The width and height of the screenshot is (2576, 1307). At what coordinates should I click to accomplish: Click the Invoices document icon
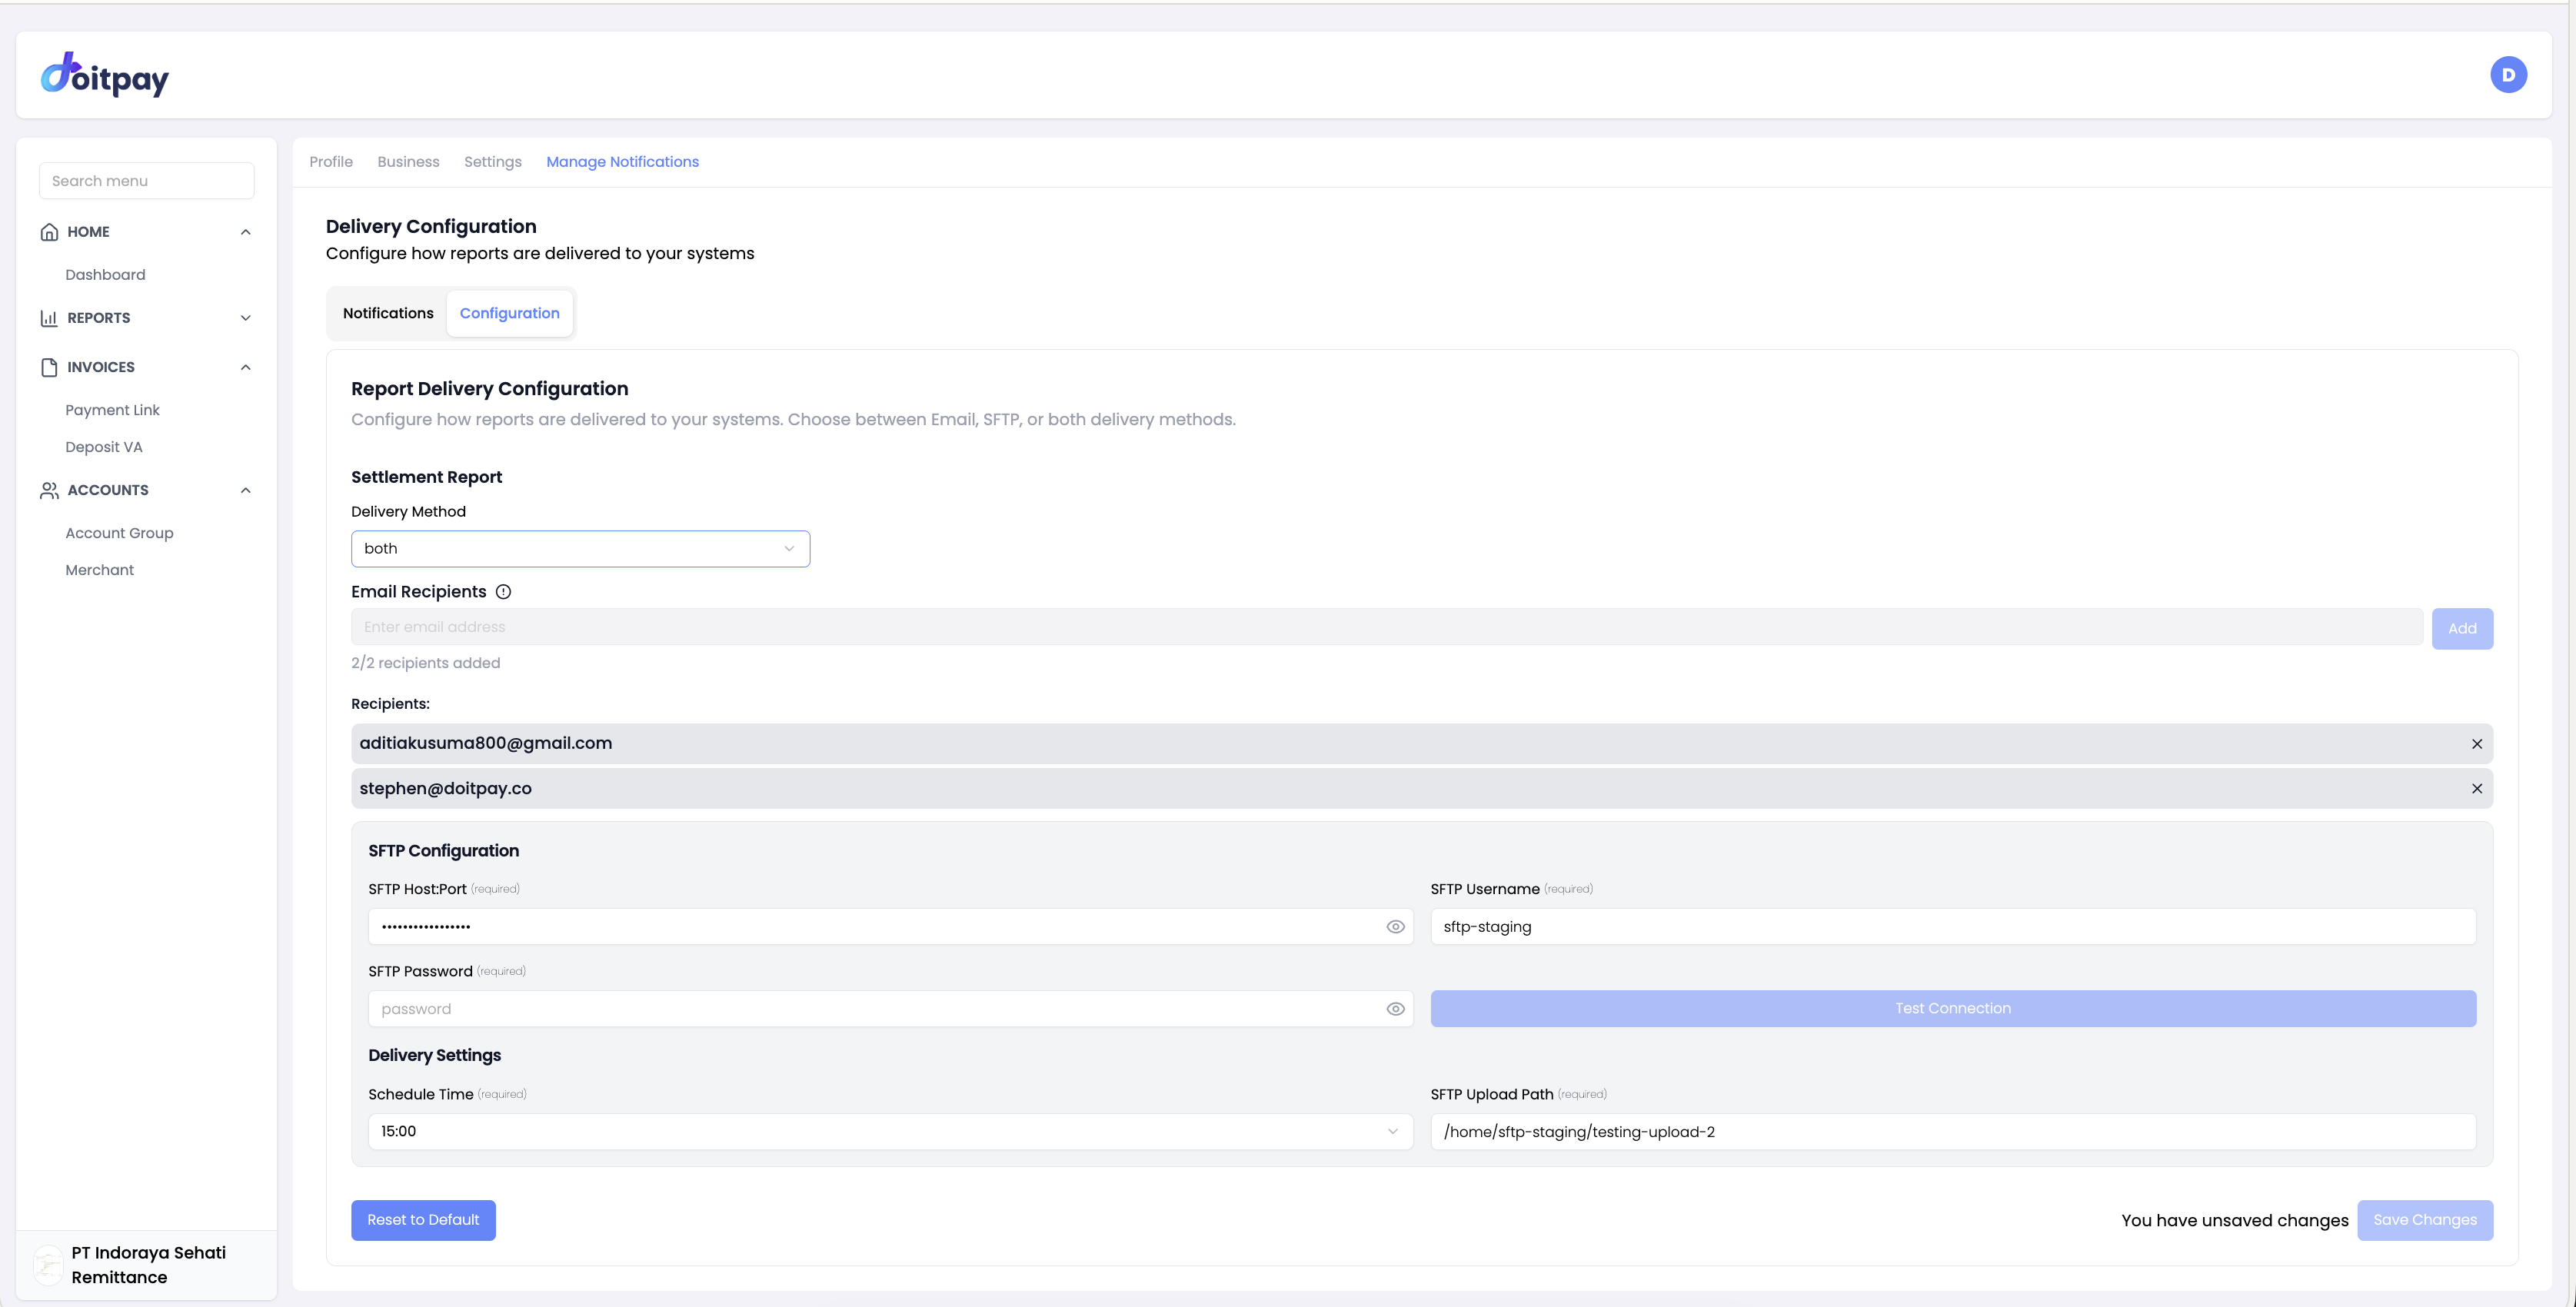point(49,367)
